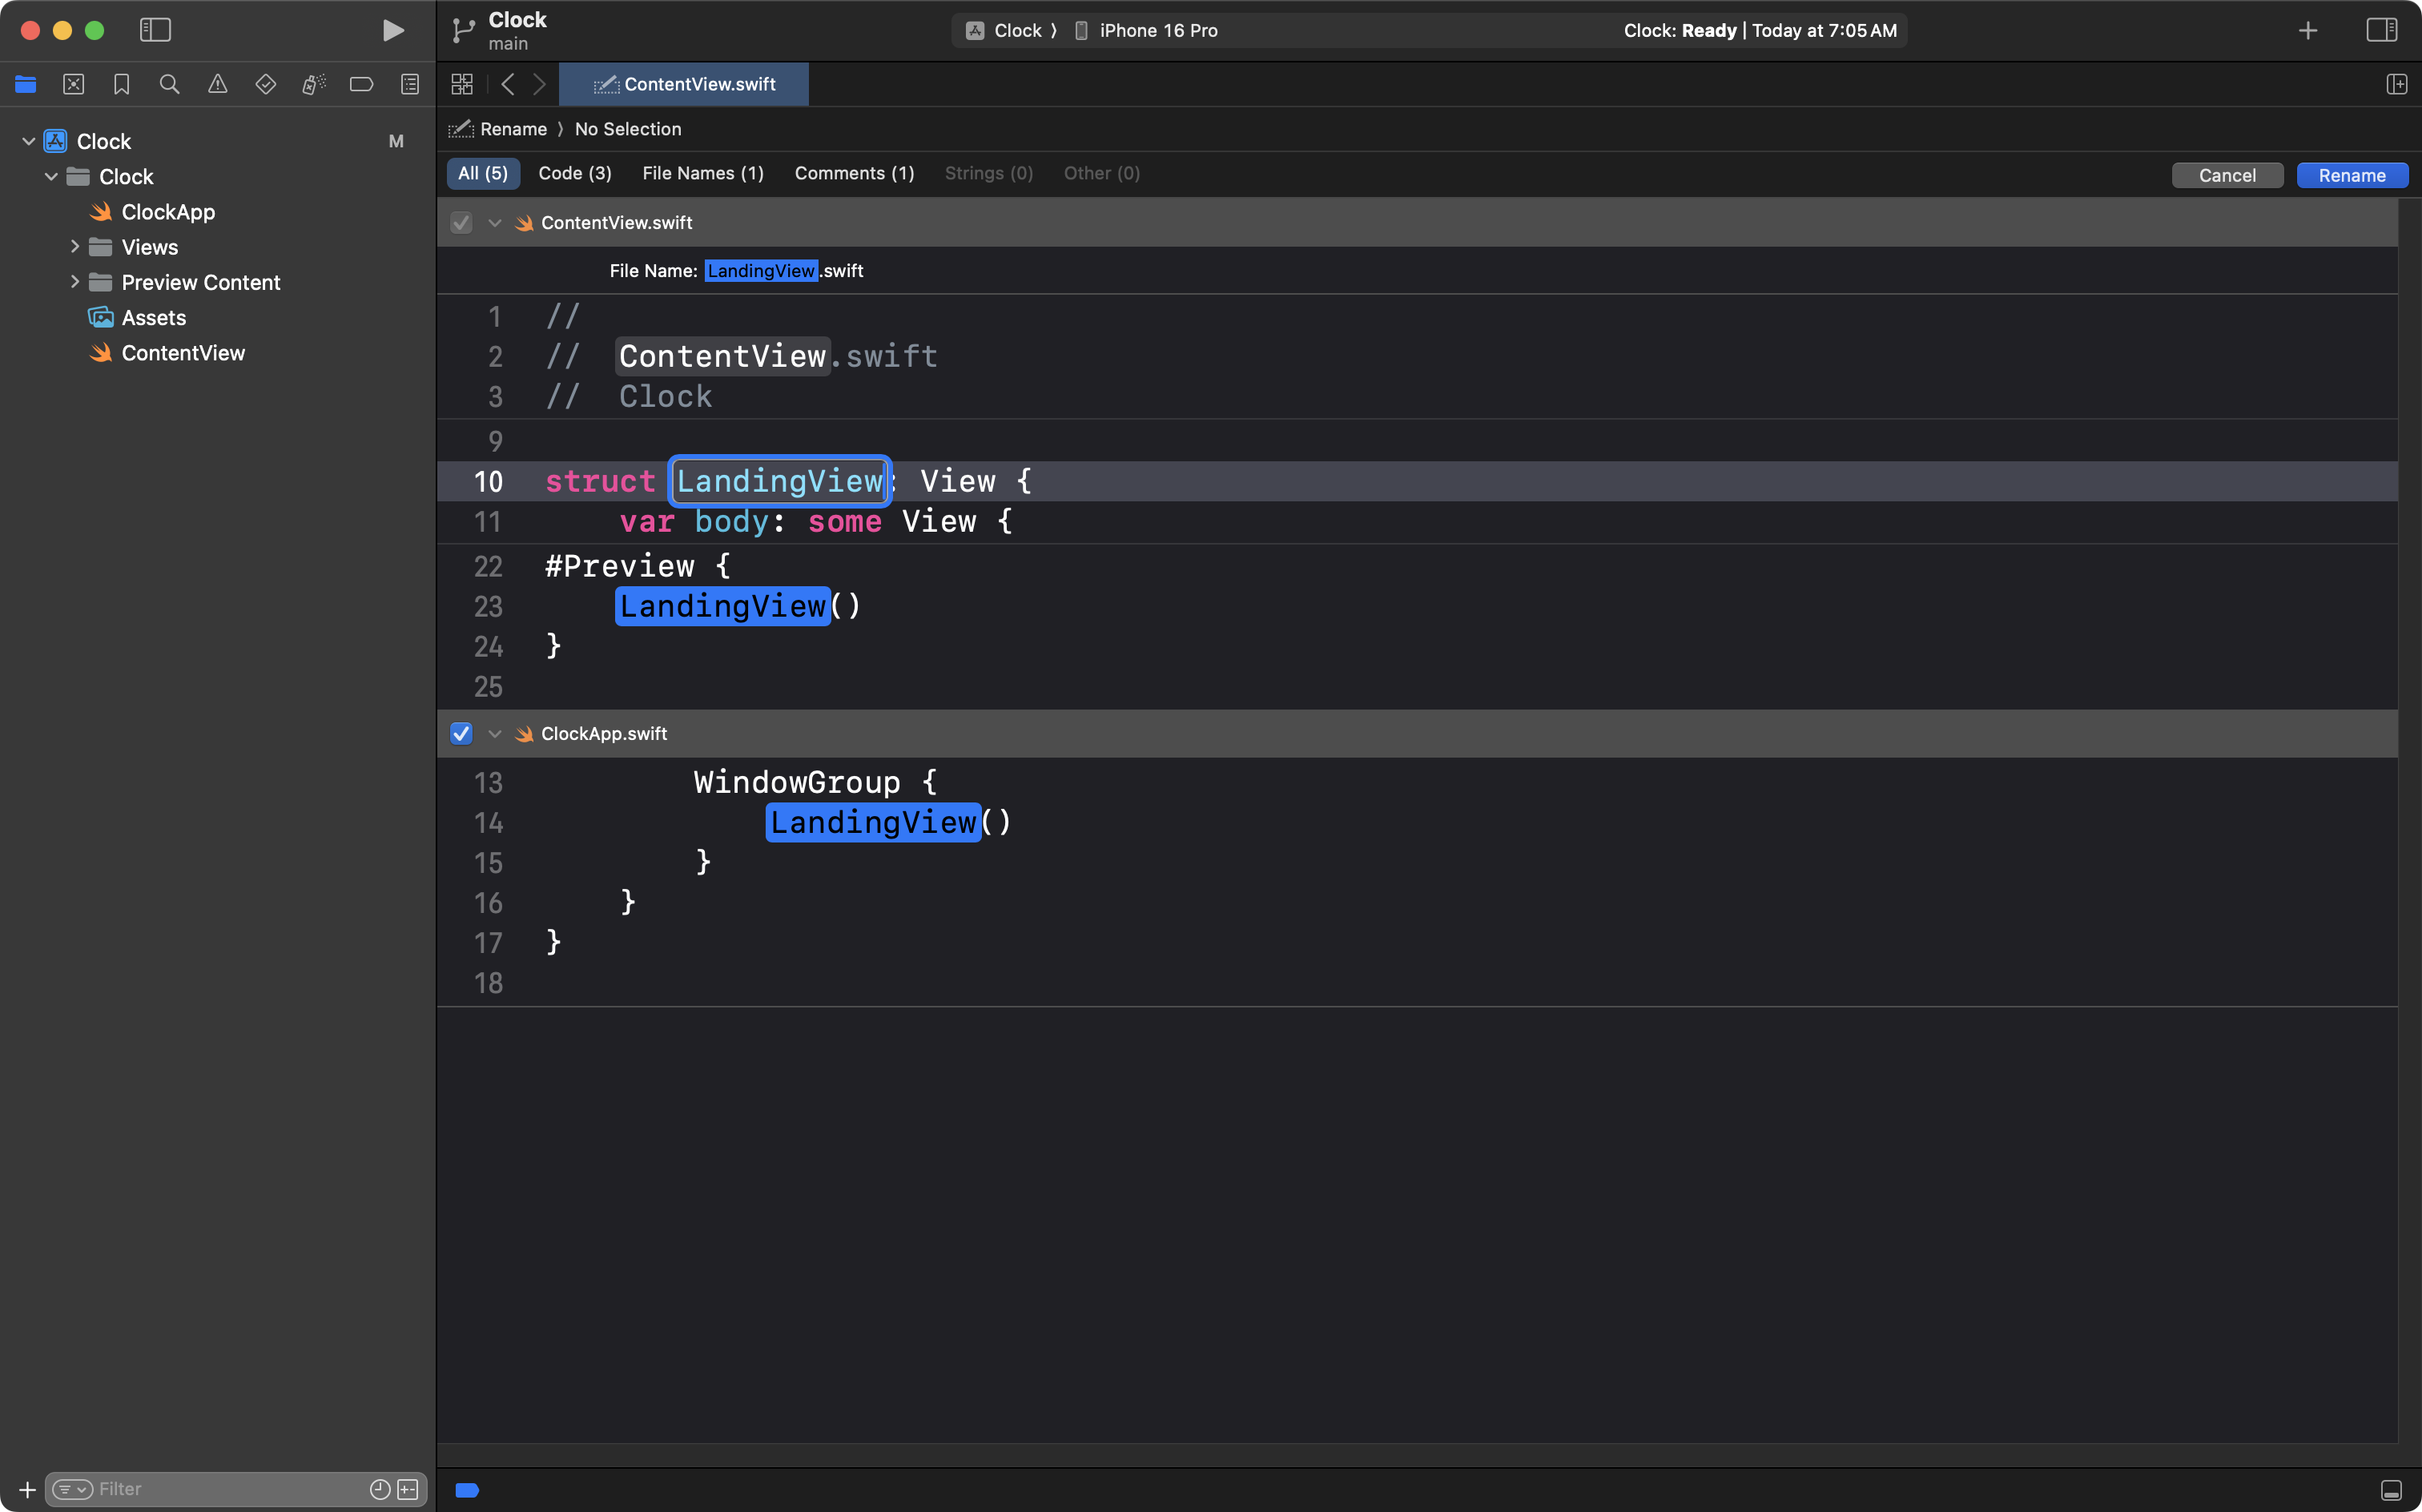2422x1512 pixels.
Task: Cancel the rename operation
Action: coord(2226,176)
